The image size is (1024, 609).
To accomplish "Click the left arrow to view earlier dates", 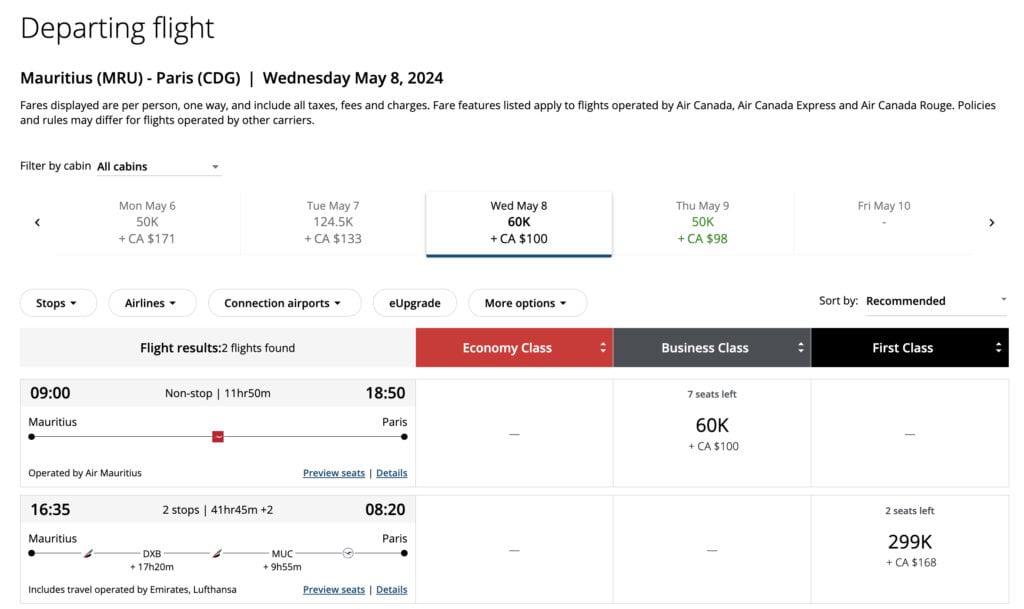I will point(37,222).
